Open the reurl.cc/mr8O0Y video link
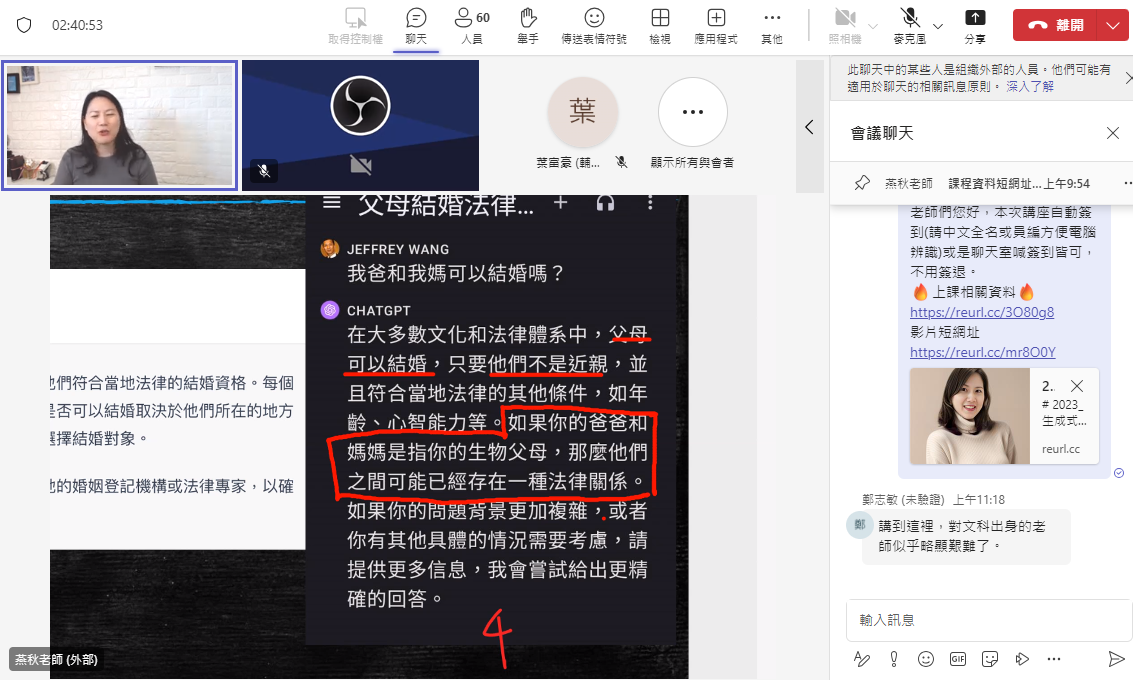 pyautogui.click(x=983, y=352)
